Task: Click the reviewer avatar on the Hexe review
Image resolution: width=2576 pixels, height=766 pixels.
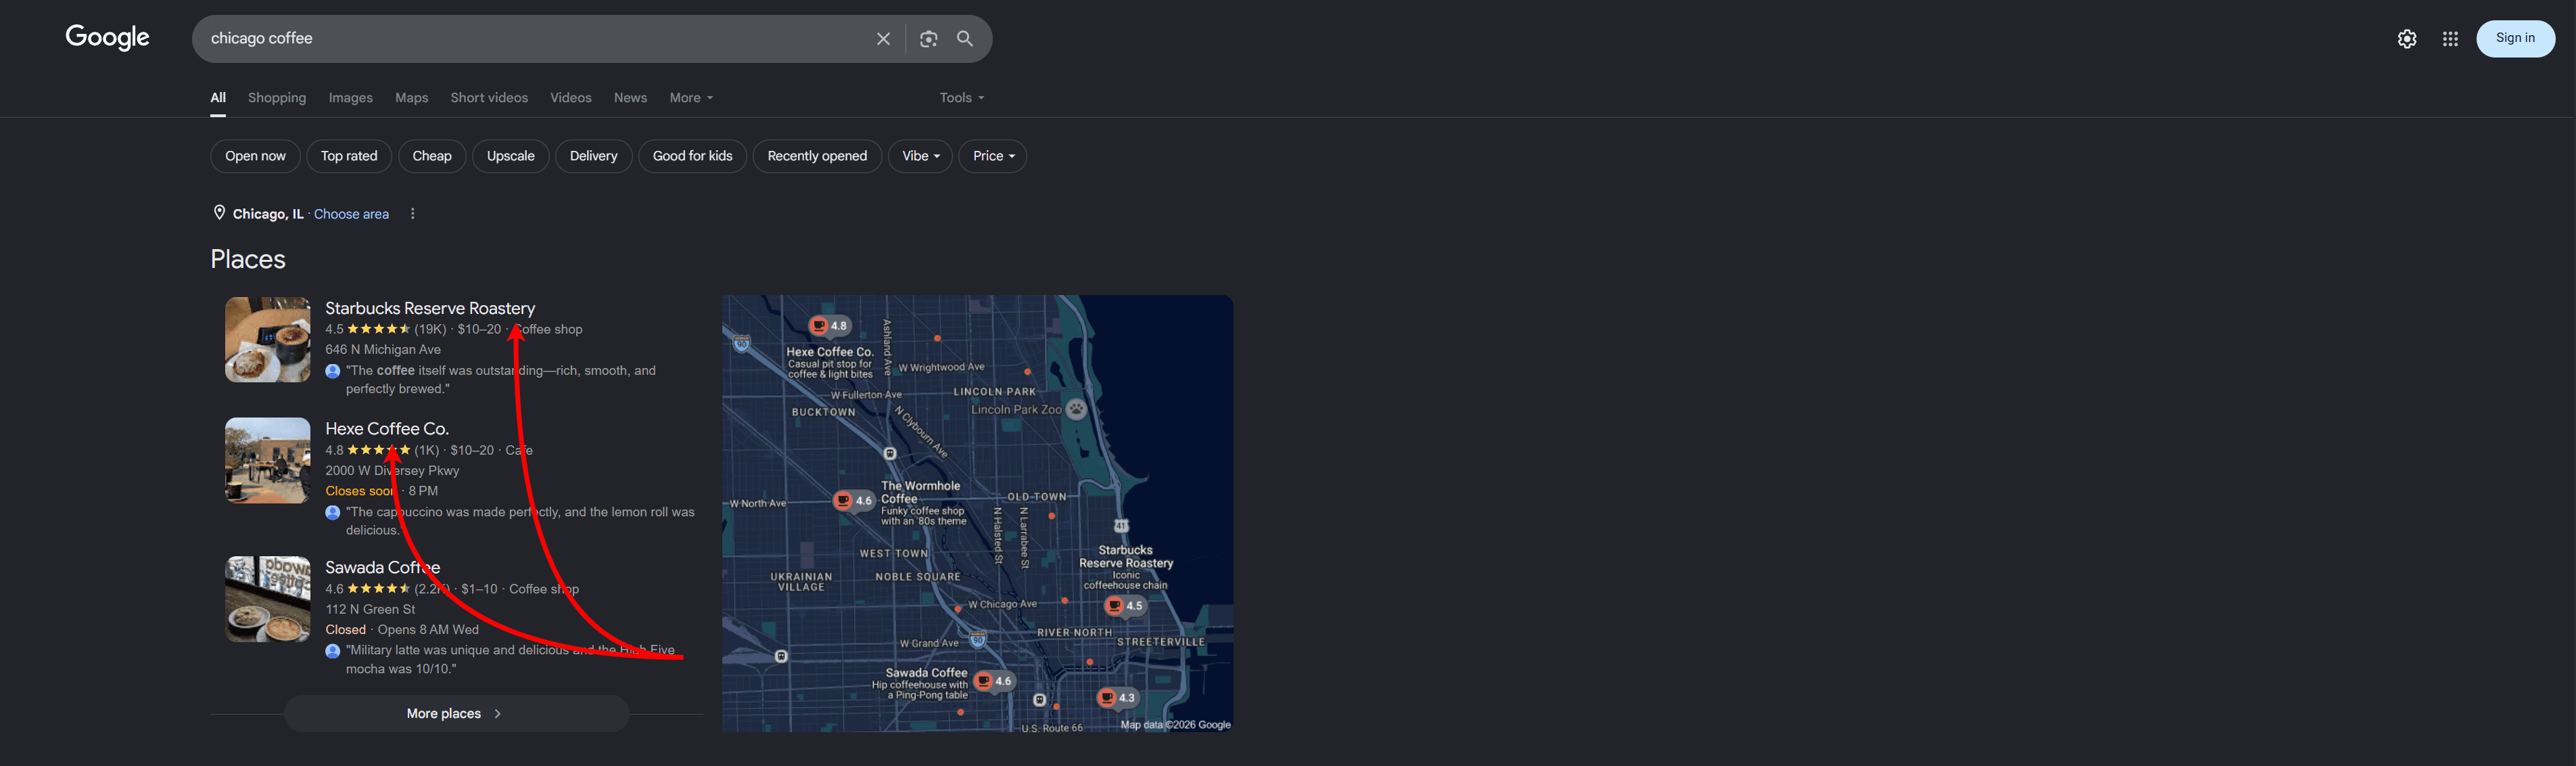Action: [x=333, y=512]
